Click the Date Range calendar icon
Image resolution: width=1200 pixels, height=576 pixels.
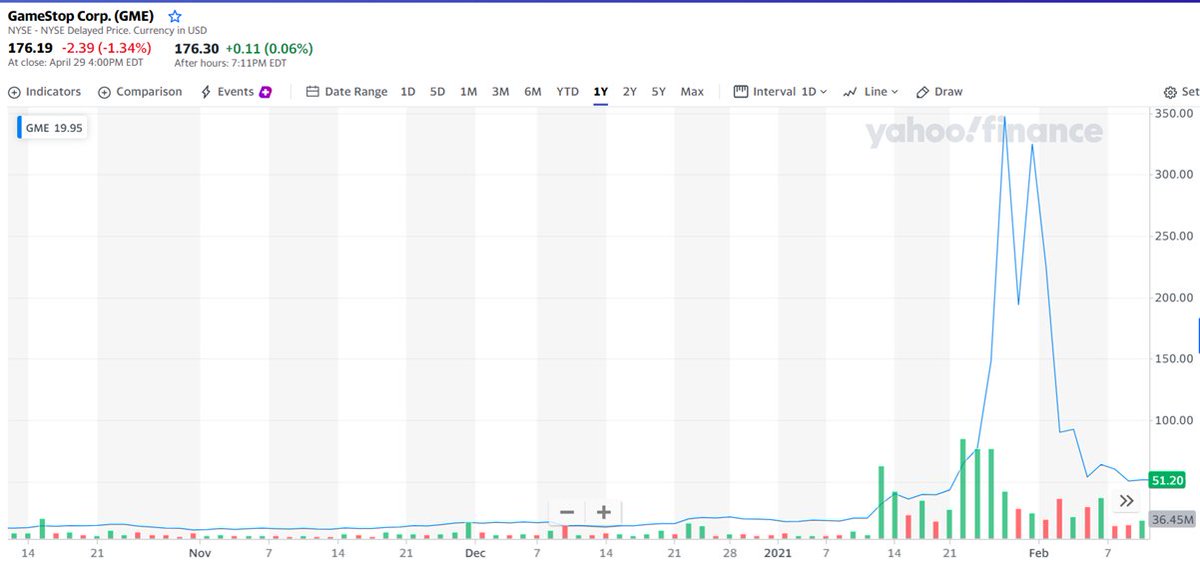coord(312,91)
